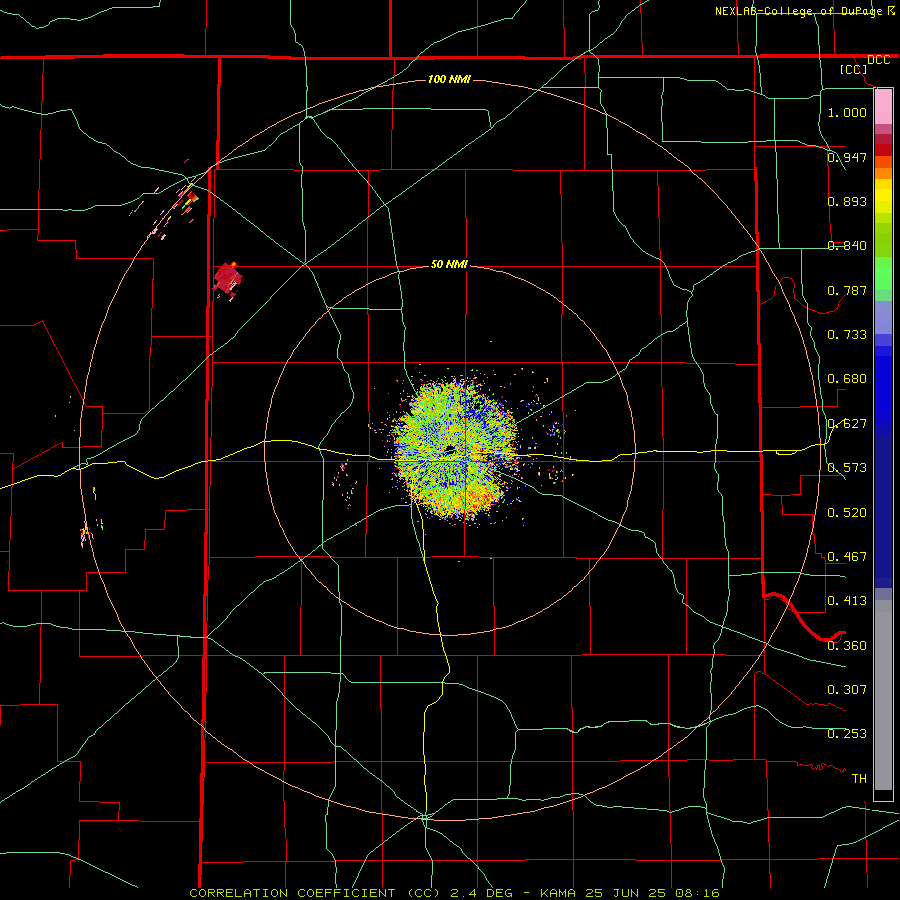Click the red diamond-shaped radar echo patch
The image size is (900, 900).
228,278
